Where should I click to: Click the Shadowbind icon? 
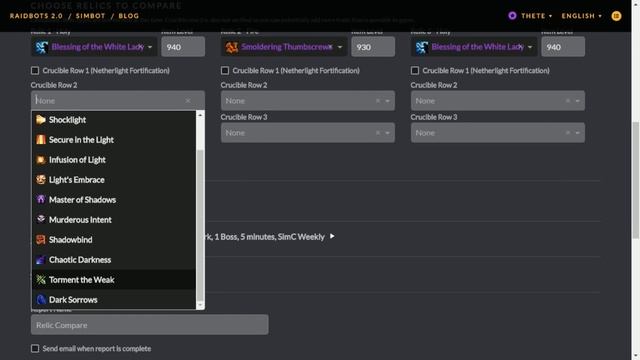[41, 240]
